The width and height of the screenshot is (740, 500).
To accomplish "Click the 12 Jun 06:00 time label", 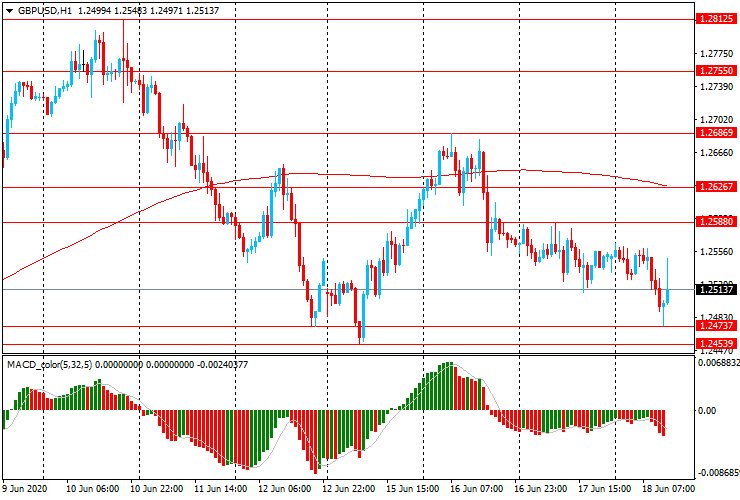I will 285,489.
